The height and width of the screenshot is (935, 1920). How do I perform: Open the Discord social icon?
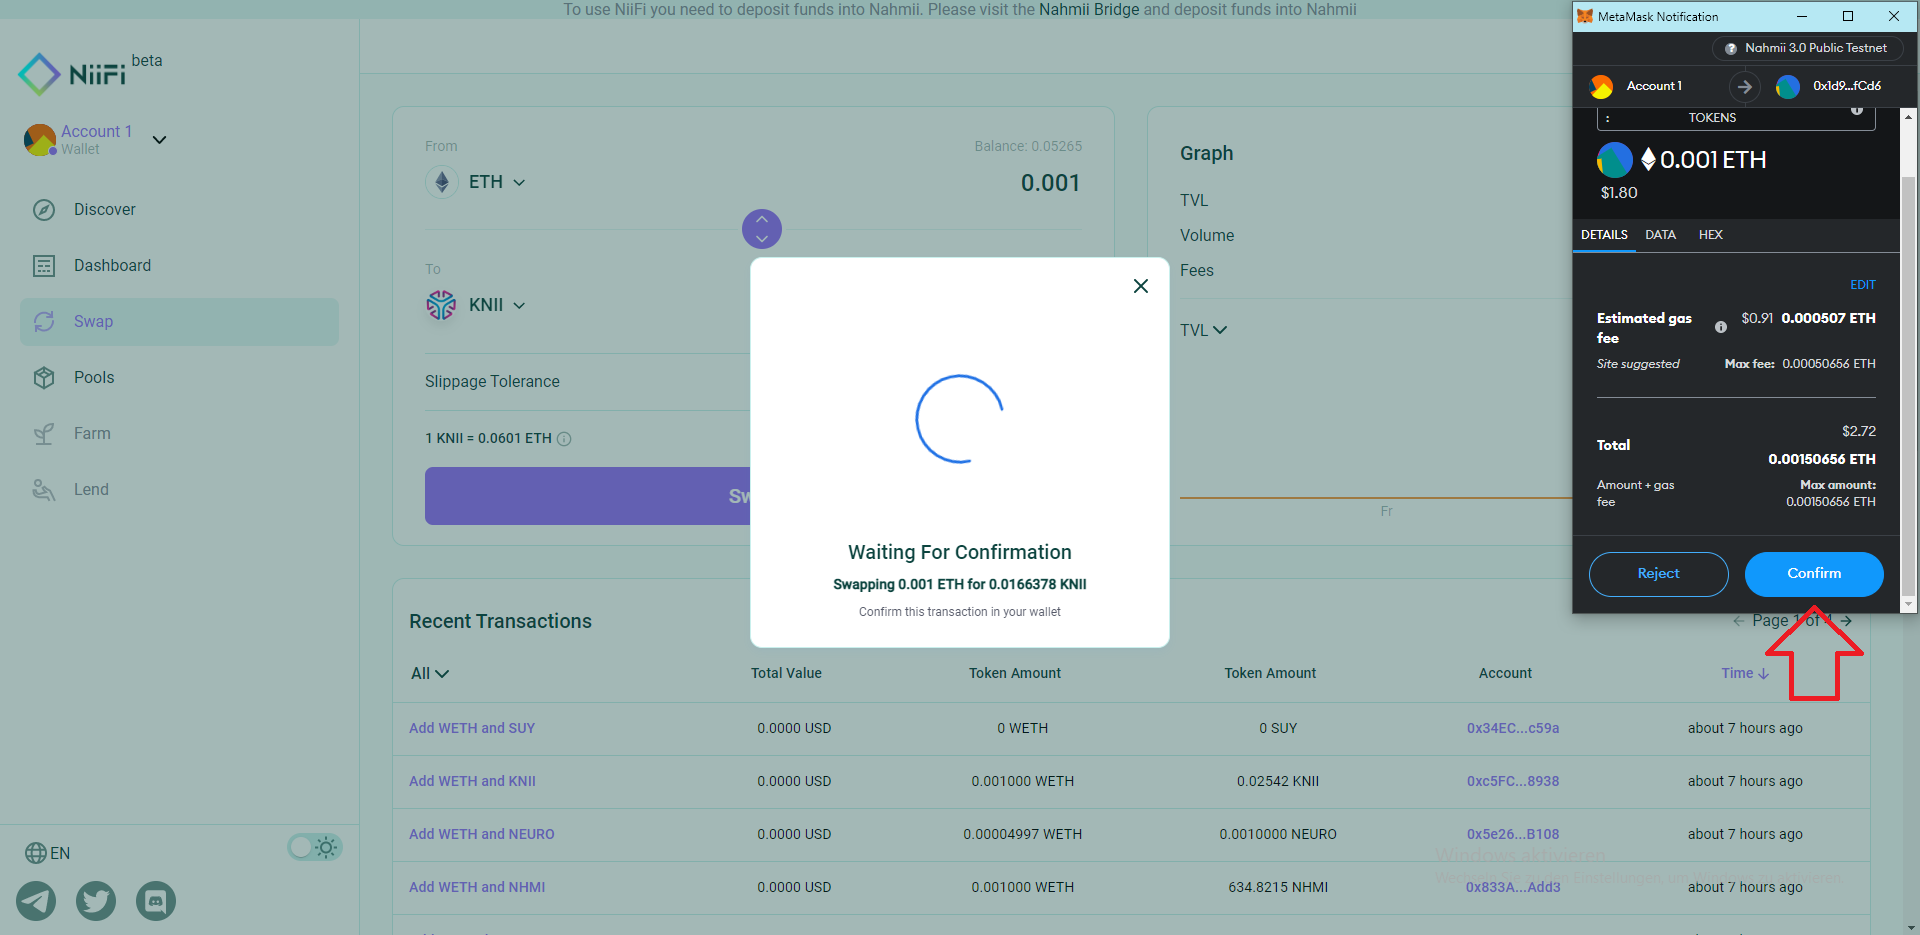(x=156, y=901)
